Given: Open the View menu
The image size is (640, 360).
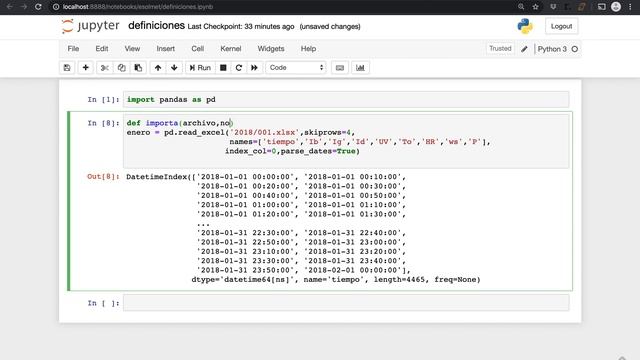Looking at the screenshot, I should [x=132, y=49].
